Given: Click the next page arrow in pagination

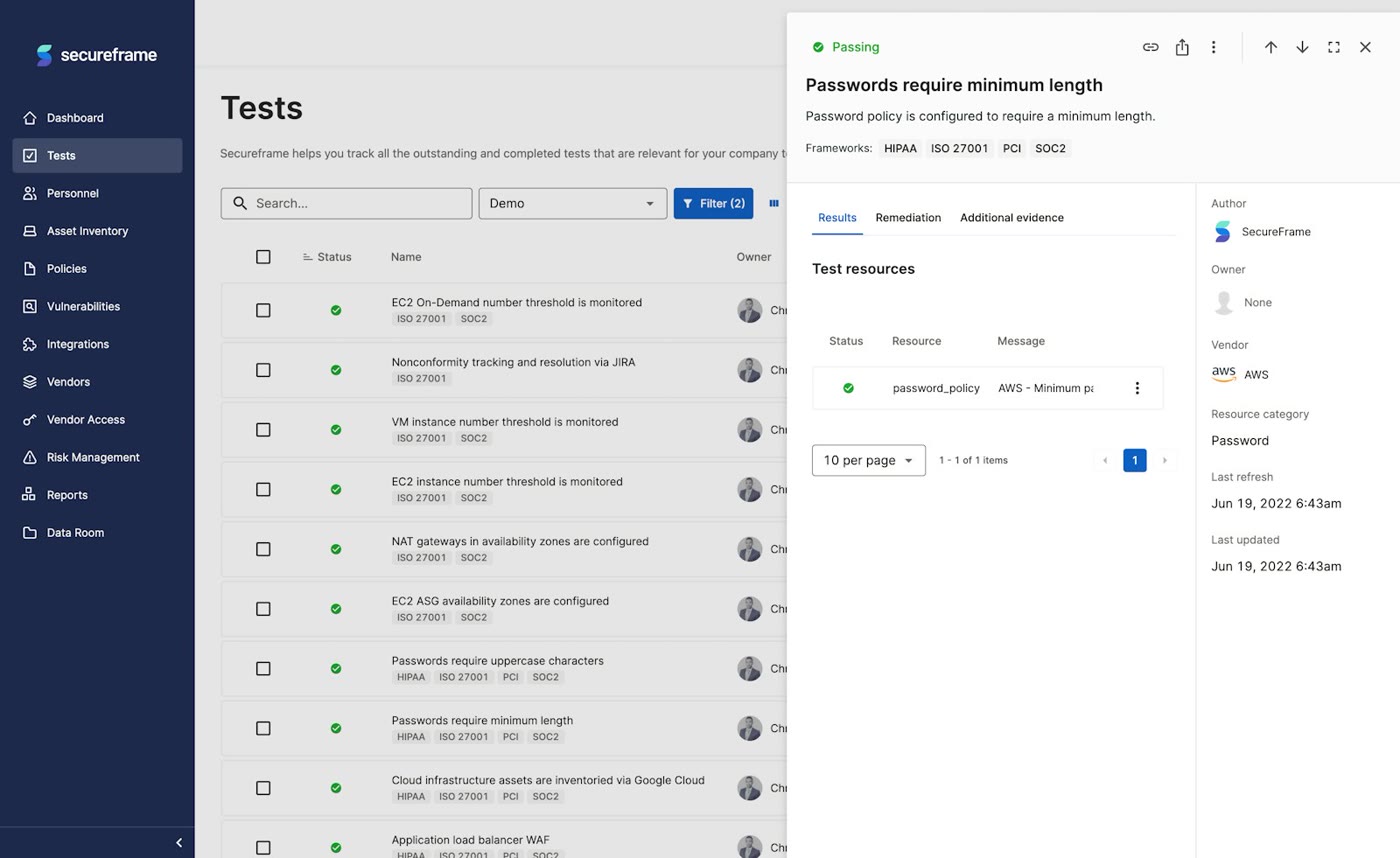Looking at the screenshot, I should 1165,460.
